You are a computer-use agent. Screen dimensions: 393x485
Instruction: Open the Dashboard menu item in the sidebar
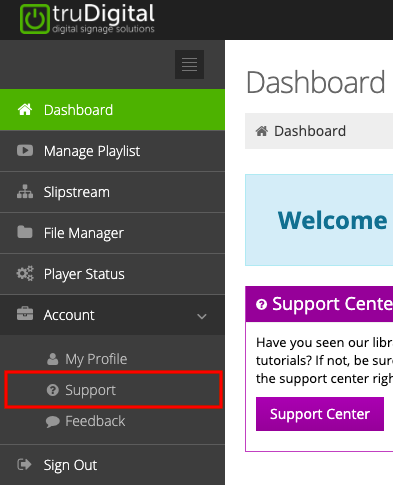tap(112, 110)
